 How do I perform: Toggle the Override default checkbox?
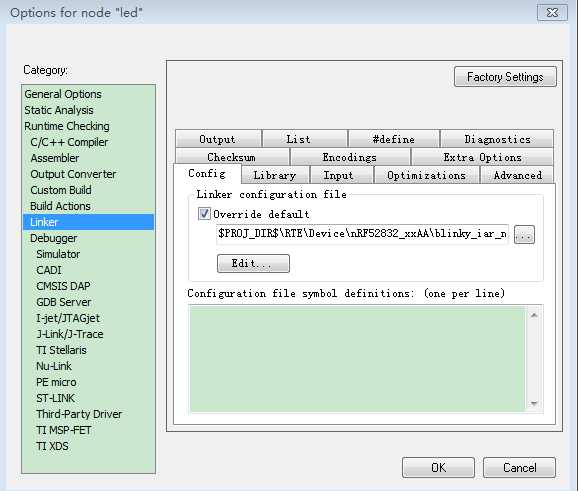click(204, 214)
